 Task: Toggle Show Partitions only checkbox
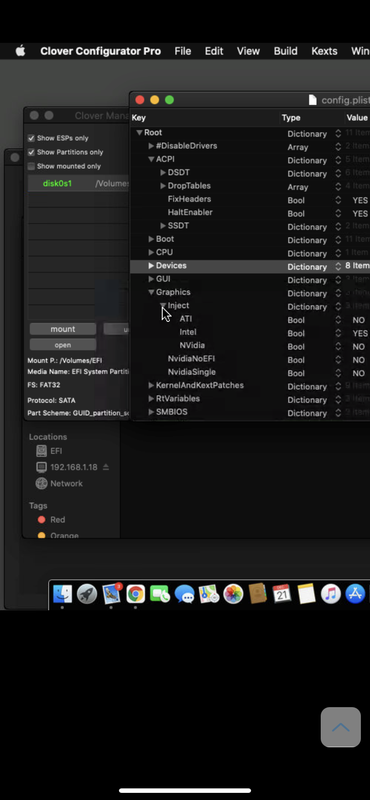point(32,152)
